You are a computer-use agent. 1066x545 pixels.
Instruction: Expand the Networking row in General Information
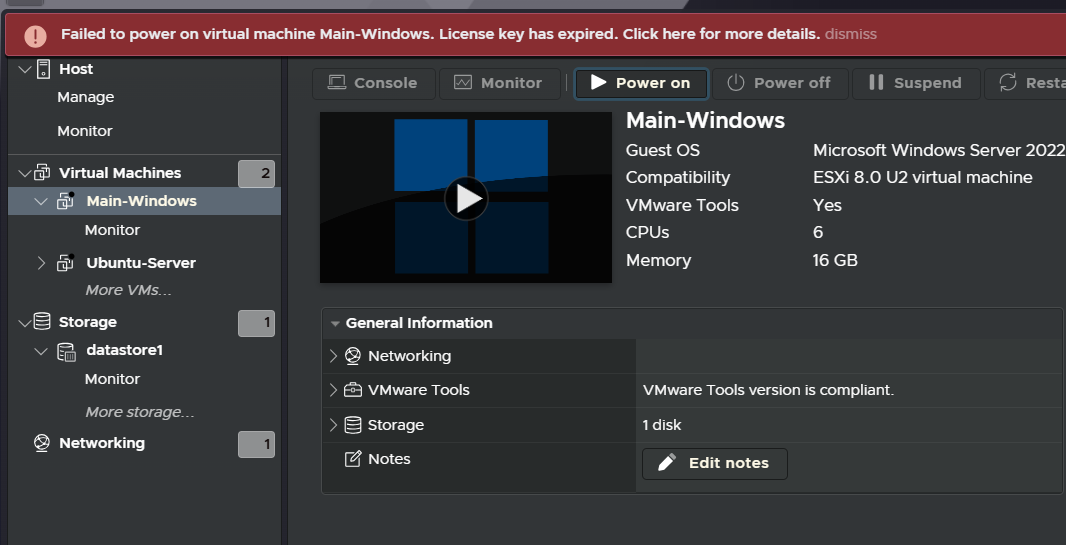click(x=333, y=356)
